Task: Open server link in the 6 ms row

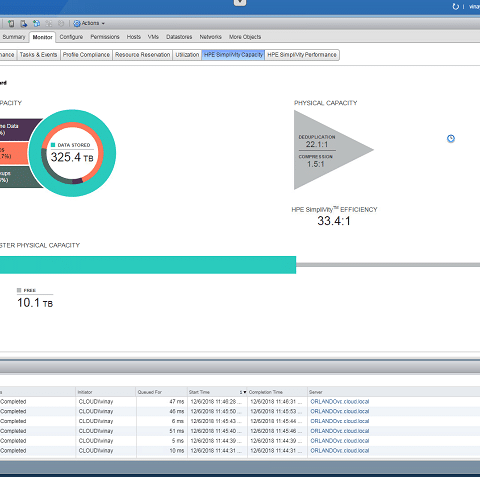Action: 340,421
